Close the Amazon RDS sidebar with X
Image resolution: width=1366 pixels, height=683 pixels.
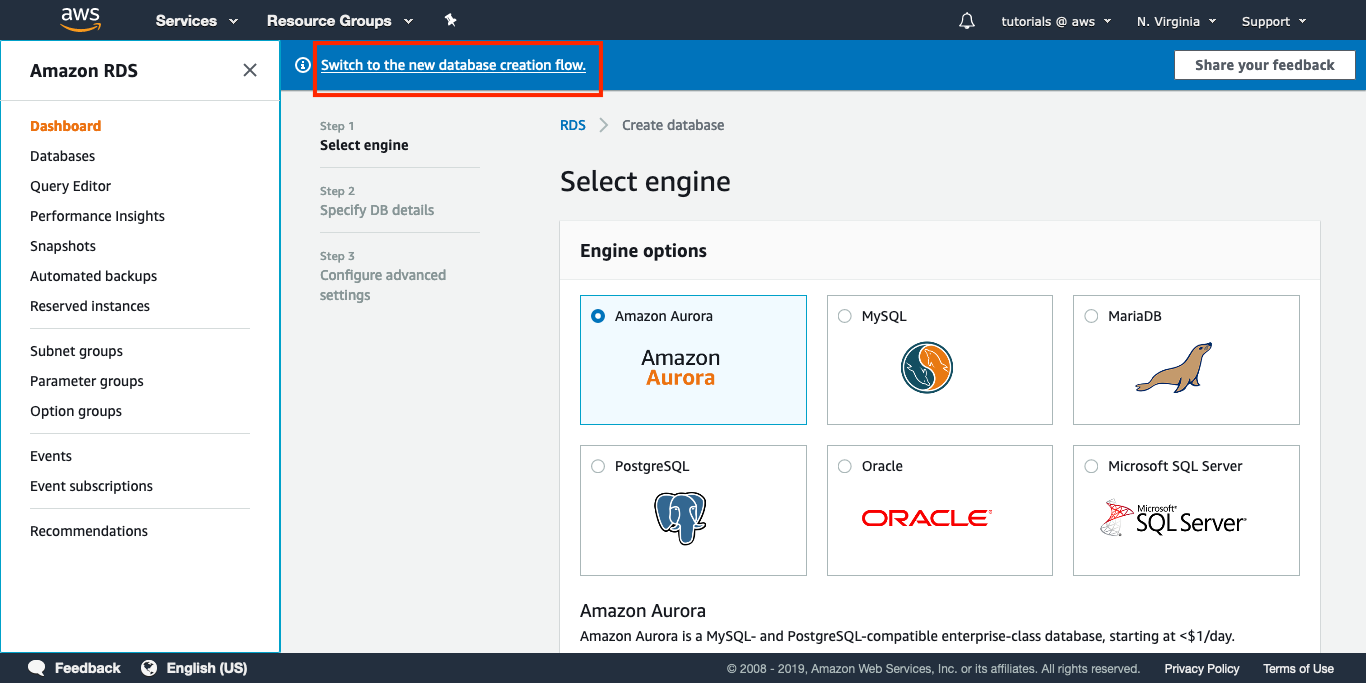pyautogui.click(x=250, y=70)
